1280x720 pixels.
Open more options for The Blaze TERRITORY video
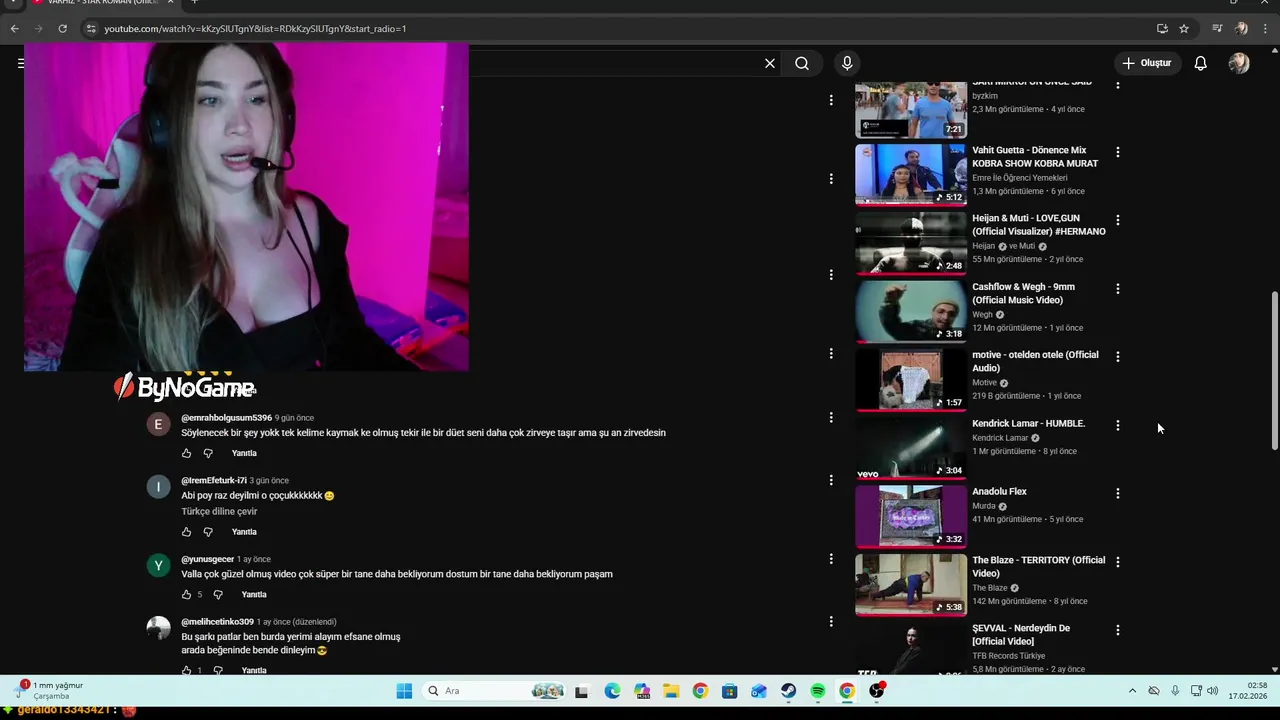pos(1118,562)
